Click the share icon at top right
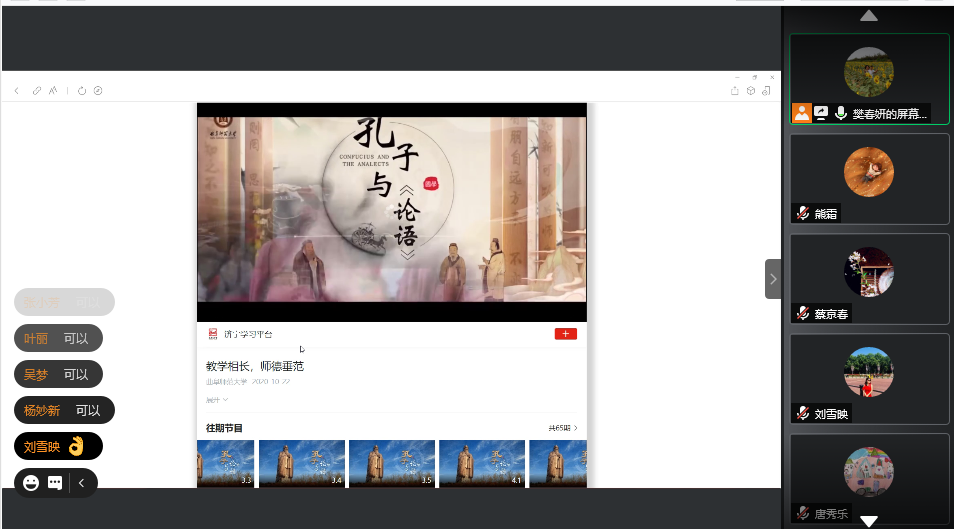 click(x=735, y=91)
